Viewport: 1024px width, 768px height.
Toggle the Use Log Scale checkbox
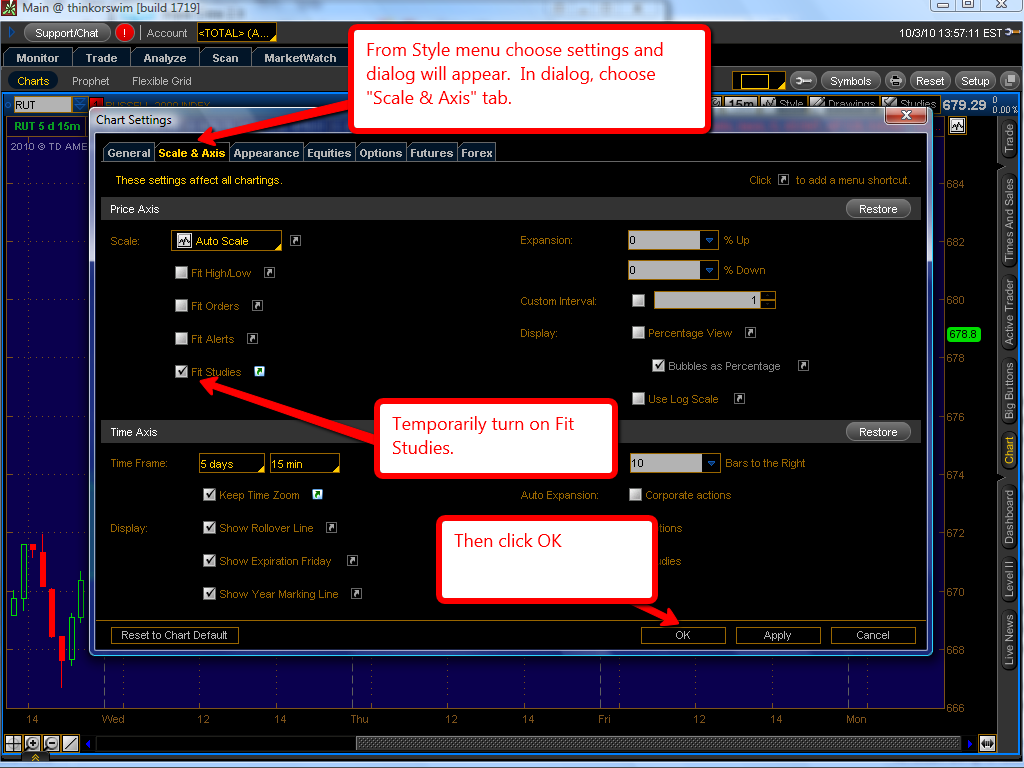[638, 399]
